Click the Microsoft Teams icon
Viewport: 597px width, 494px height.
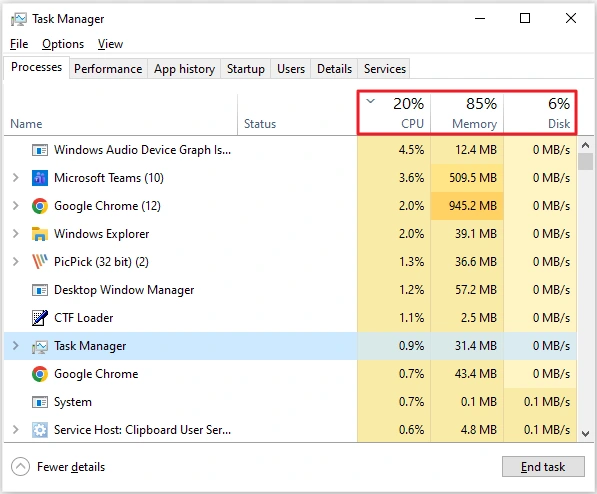[x=40, y=178]
